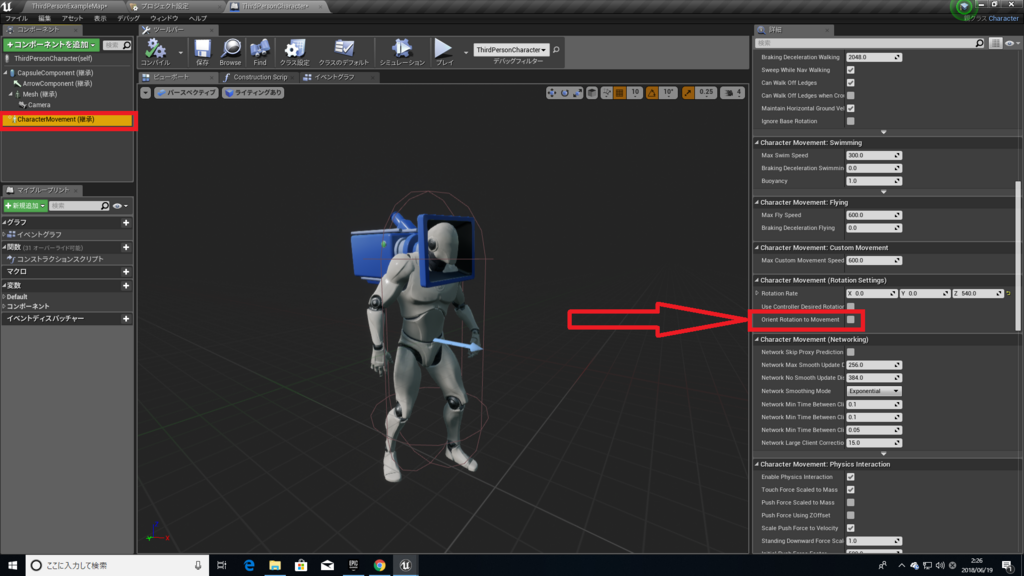Expand Rotation Rate property arrow
The height and width of the screenshot is (576, 1024).
[758, 293]
